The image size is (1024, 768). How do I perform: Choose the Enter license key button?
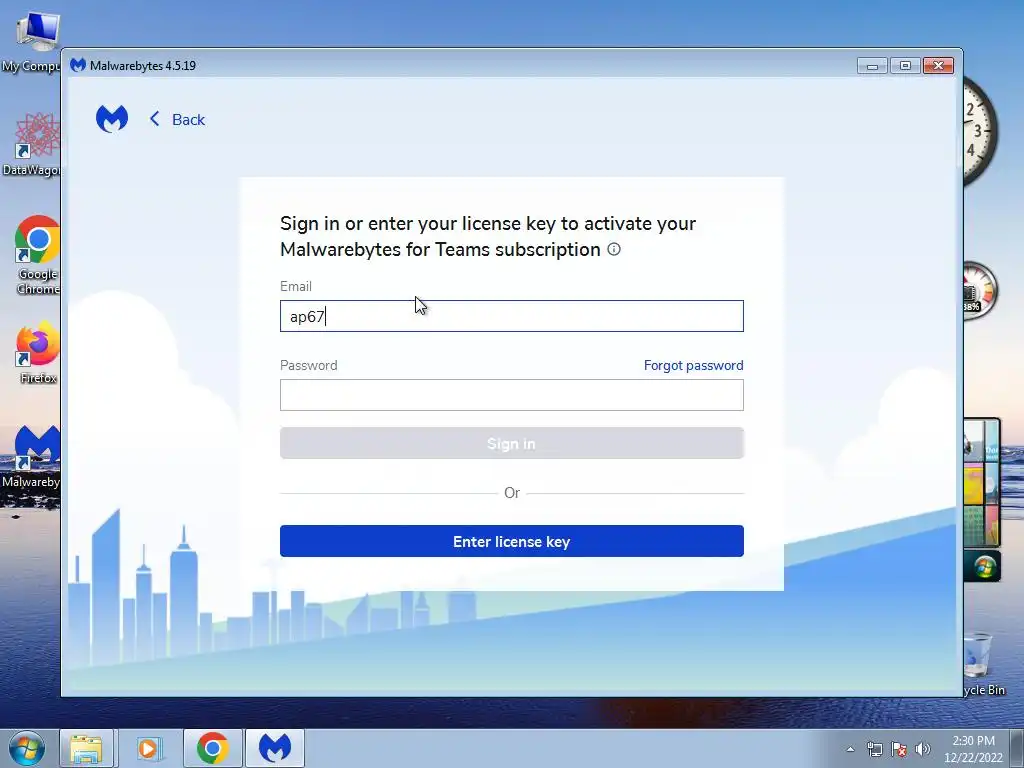511,541
